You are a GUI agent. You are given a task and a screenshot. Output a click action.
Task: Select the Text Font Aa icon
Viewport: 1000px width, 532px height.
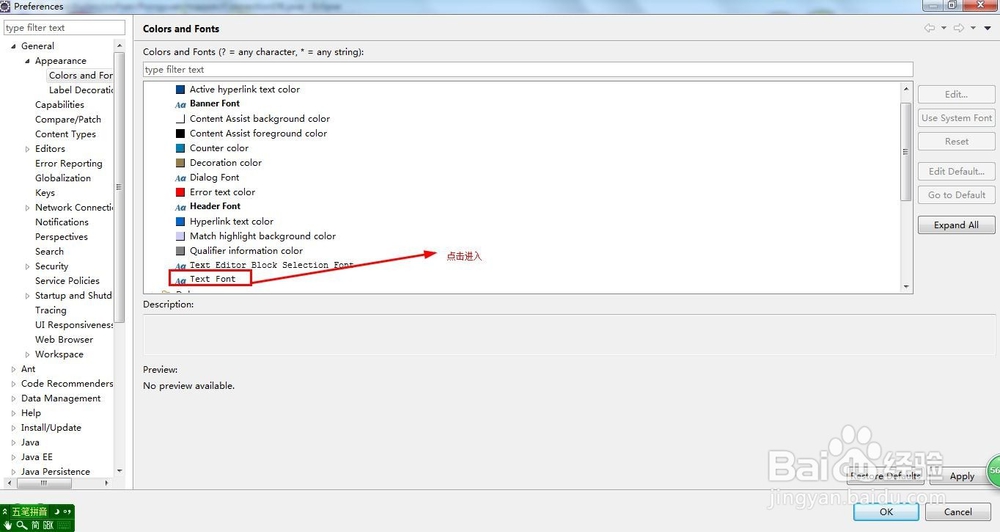180,280
